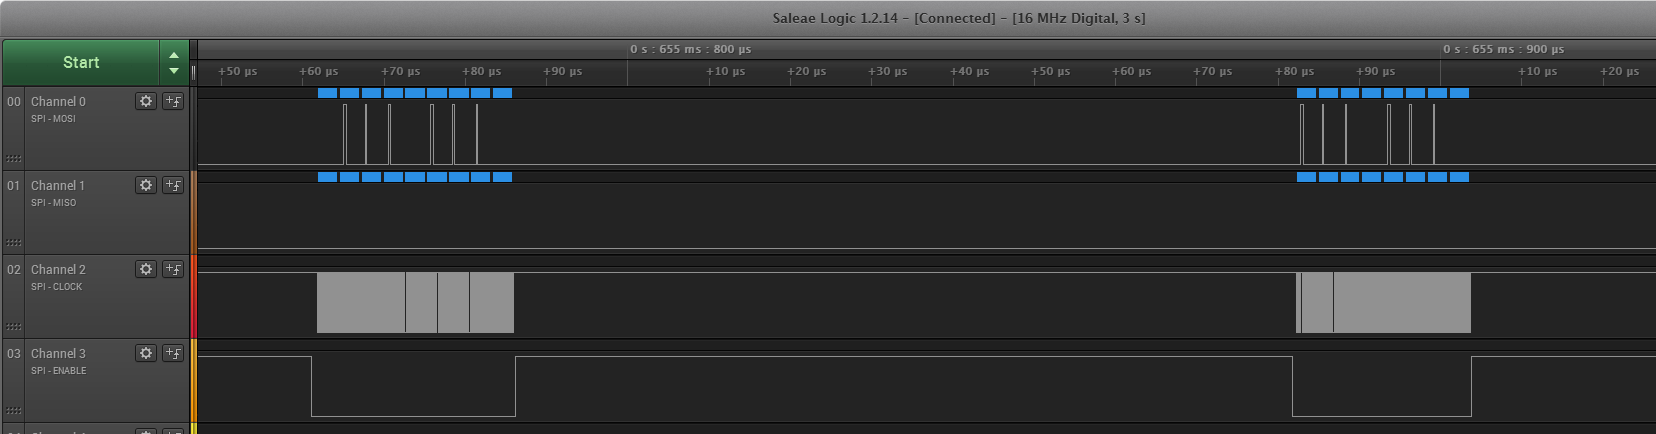Open Channel 1 settings gear
The width and height of the screenshot is (1656, 434).
point(146,185)
